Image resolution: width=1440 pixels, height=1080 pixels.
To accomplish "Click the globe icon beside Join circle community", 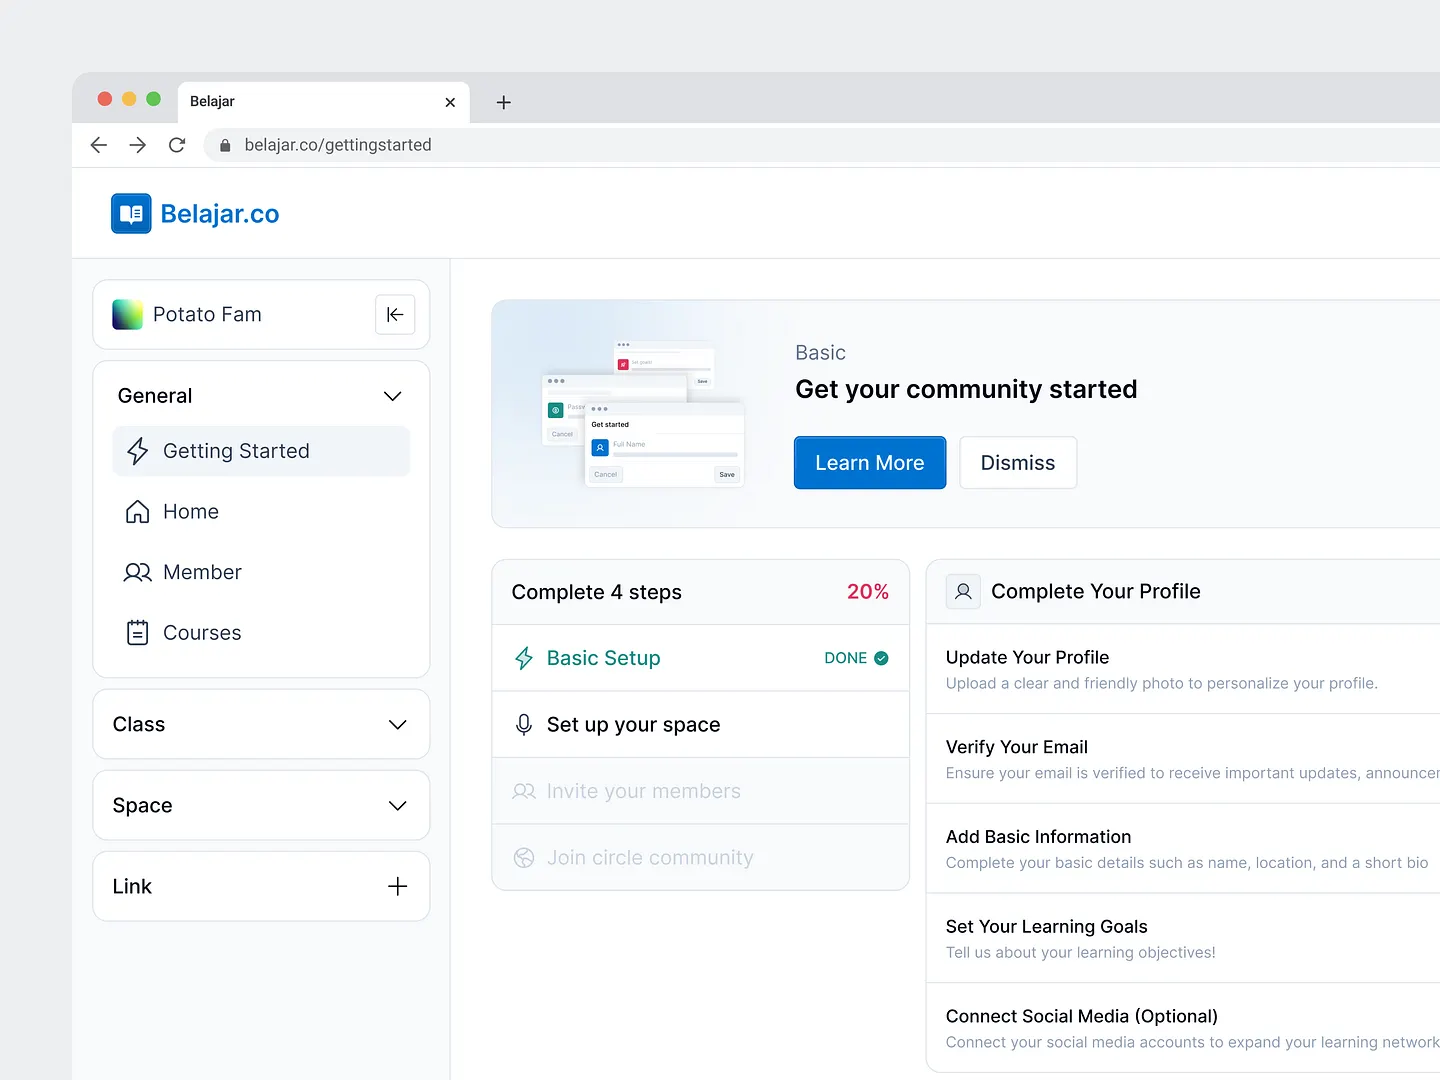I will 524,858.
